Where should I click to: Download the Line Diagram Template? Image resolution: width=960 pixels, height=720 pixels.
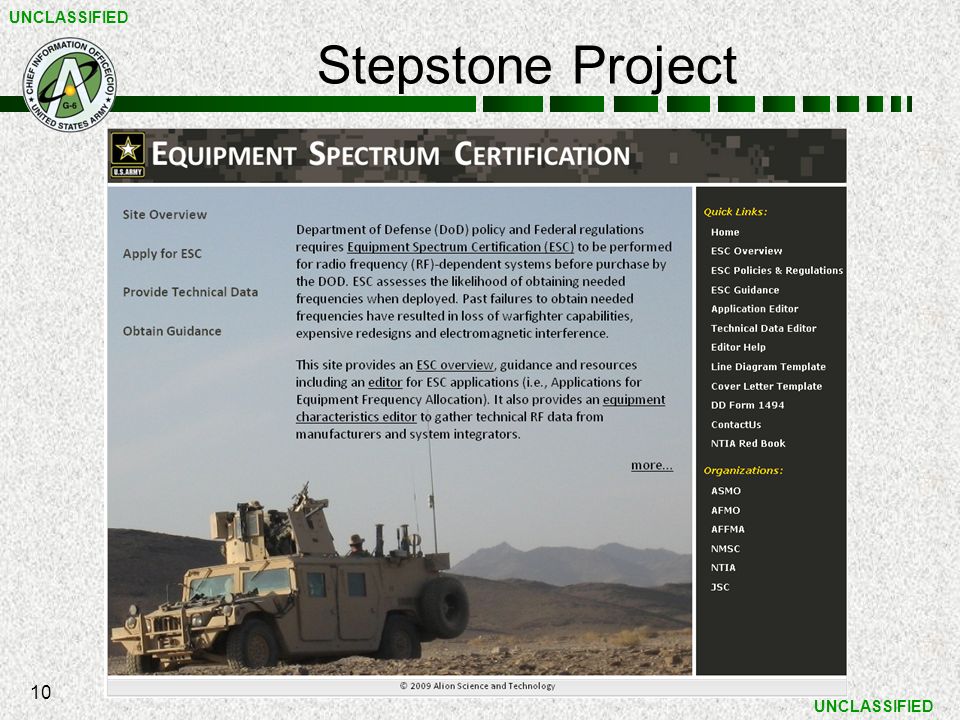[x=768, y=367]
